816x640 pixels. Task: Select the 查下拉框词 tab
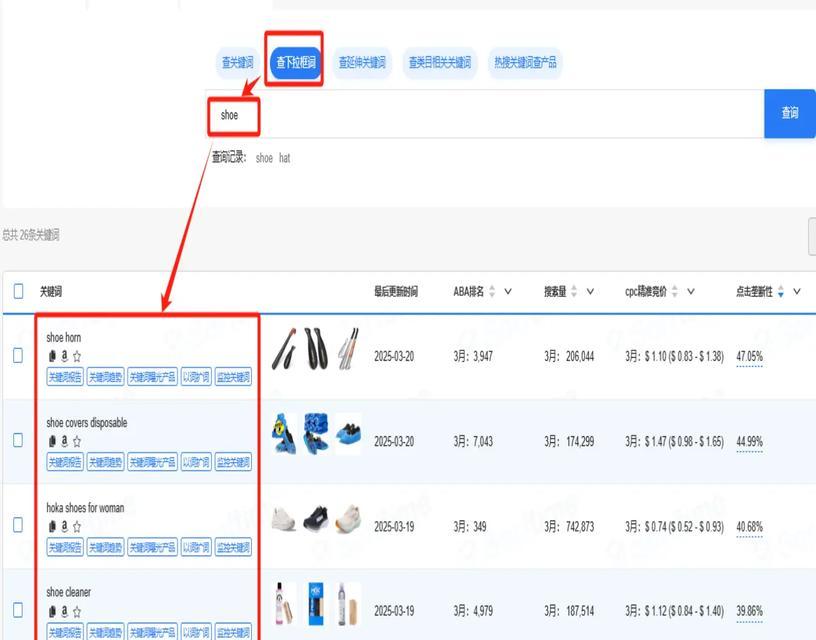[295, 63]
